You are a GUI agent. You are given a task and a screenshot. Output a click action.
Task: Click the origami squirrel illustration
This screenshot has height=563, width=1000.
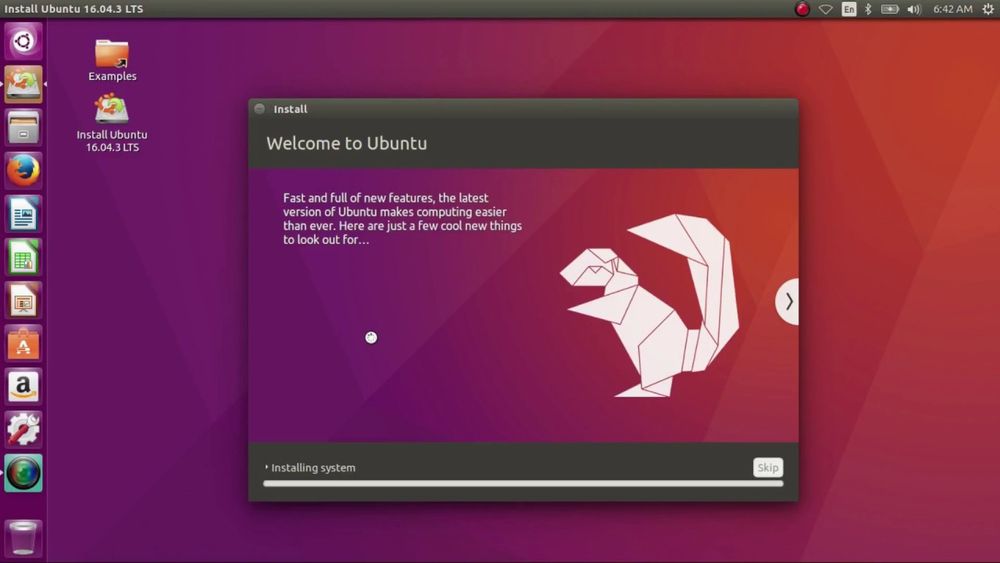click(x=651, y=305)
